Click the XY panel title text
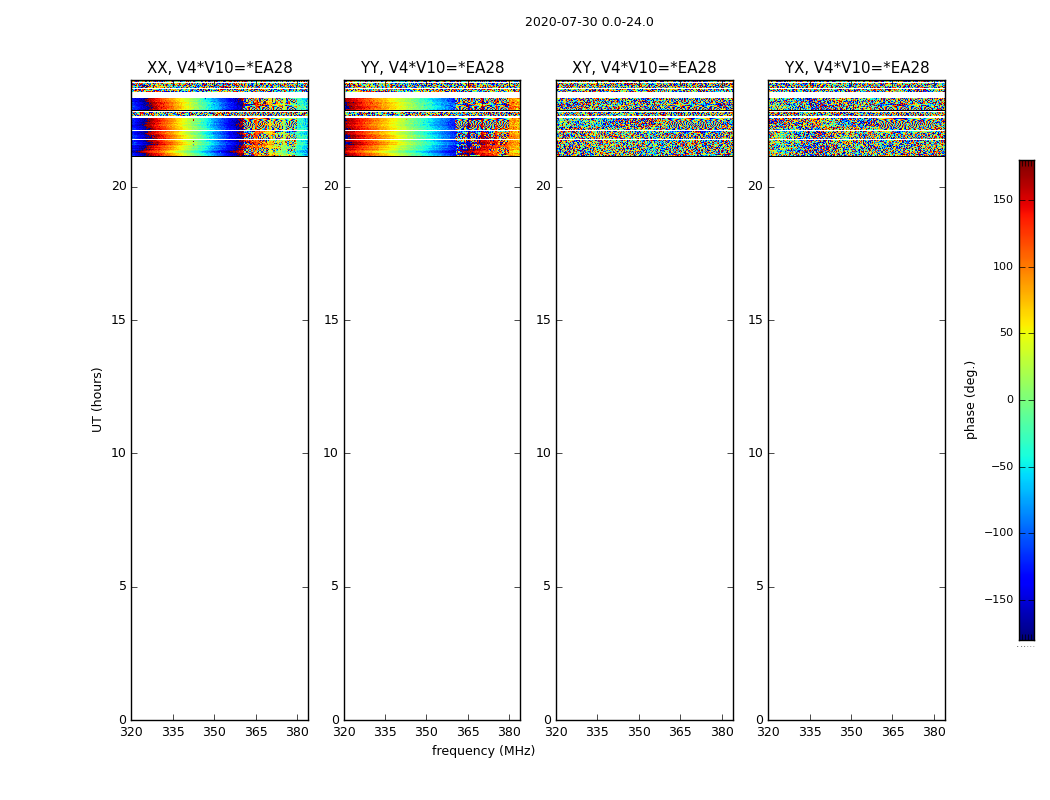The width and height of the screenshot is (1050, 800). pyautogui.click(x=644, y=68)
